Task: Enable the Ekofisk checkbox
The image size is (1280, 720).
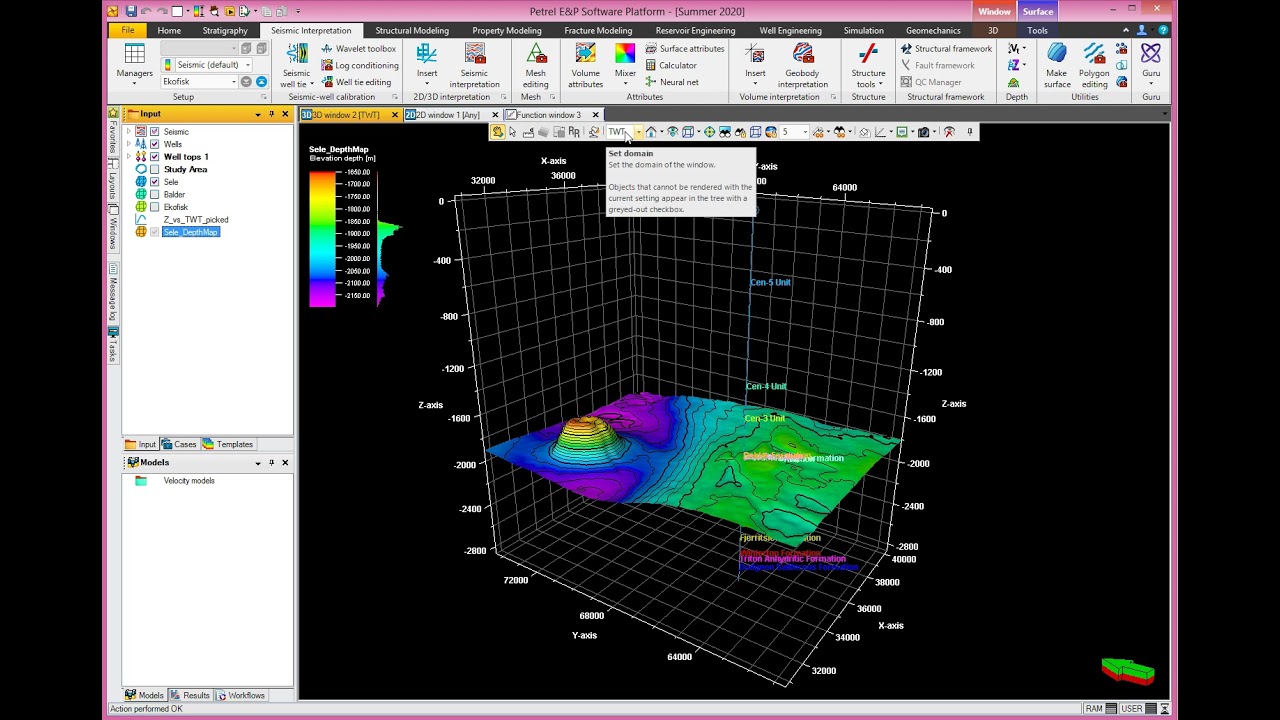Action: point(154,207)
